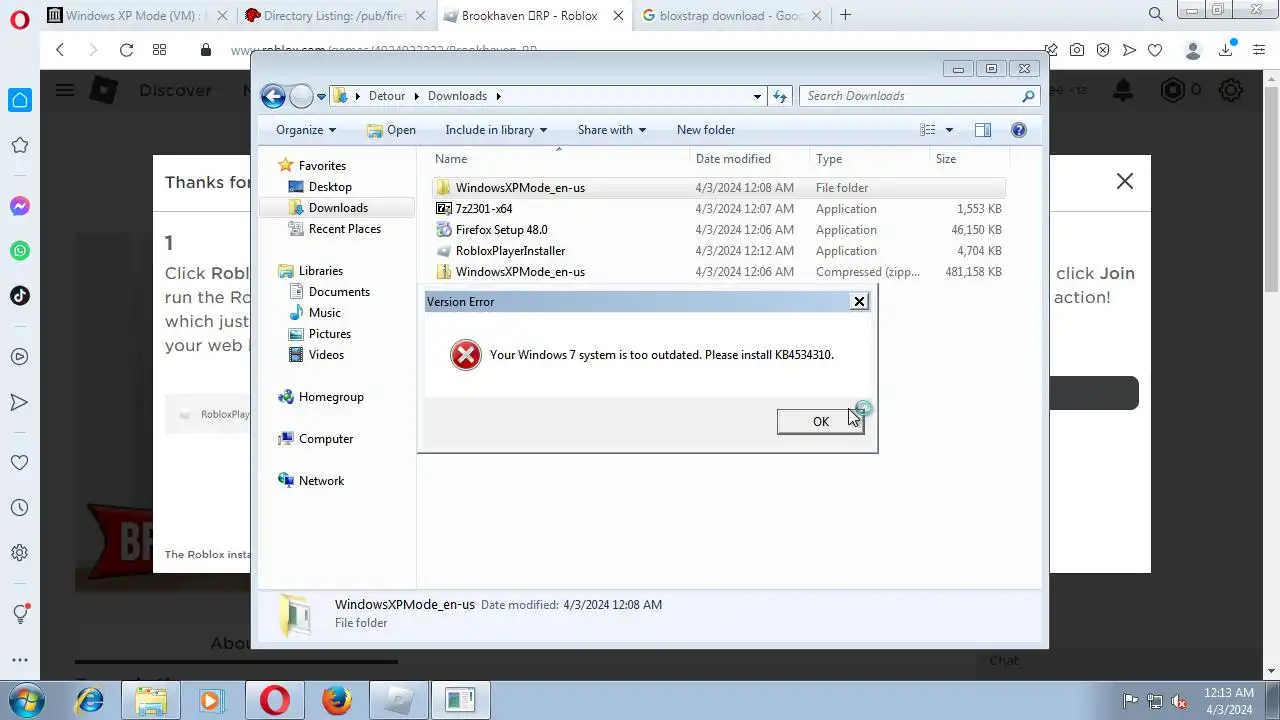The image size is (1280, 720).
Task: Select the WindowsXPMode_en-us compressed zip file
Action: (718, 272)
